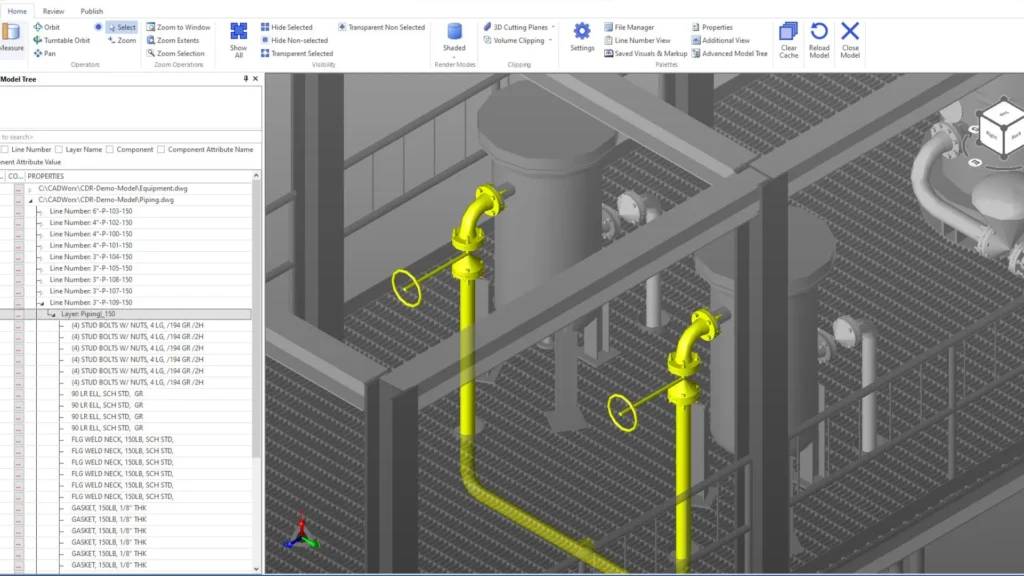The image size is (1024, 576).
Task: Open the Publish tab
Action: [x=91, y=11]
